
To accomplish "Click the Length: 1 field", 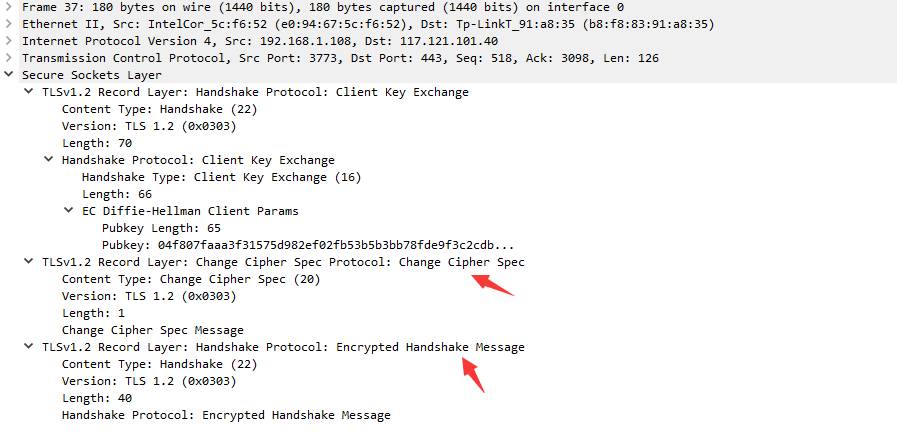I will [93, 313].
